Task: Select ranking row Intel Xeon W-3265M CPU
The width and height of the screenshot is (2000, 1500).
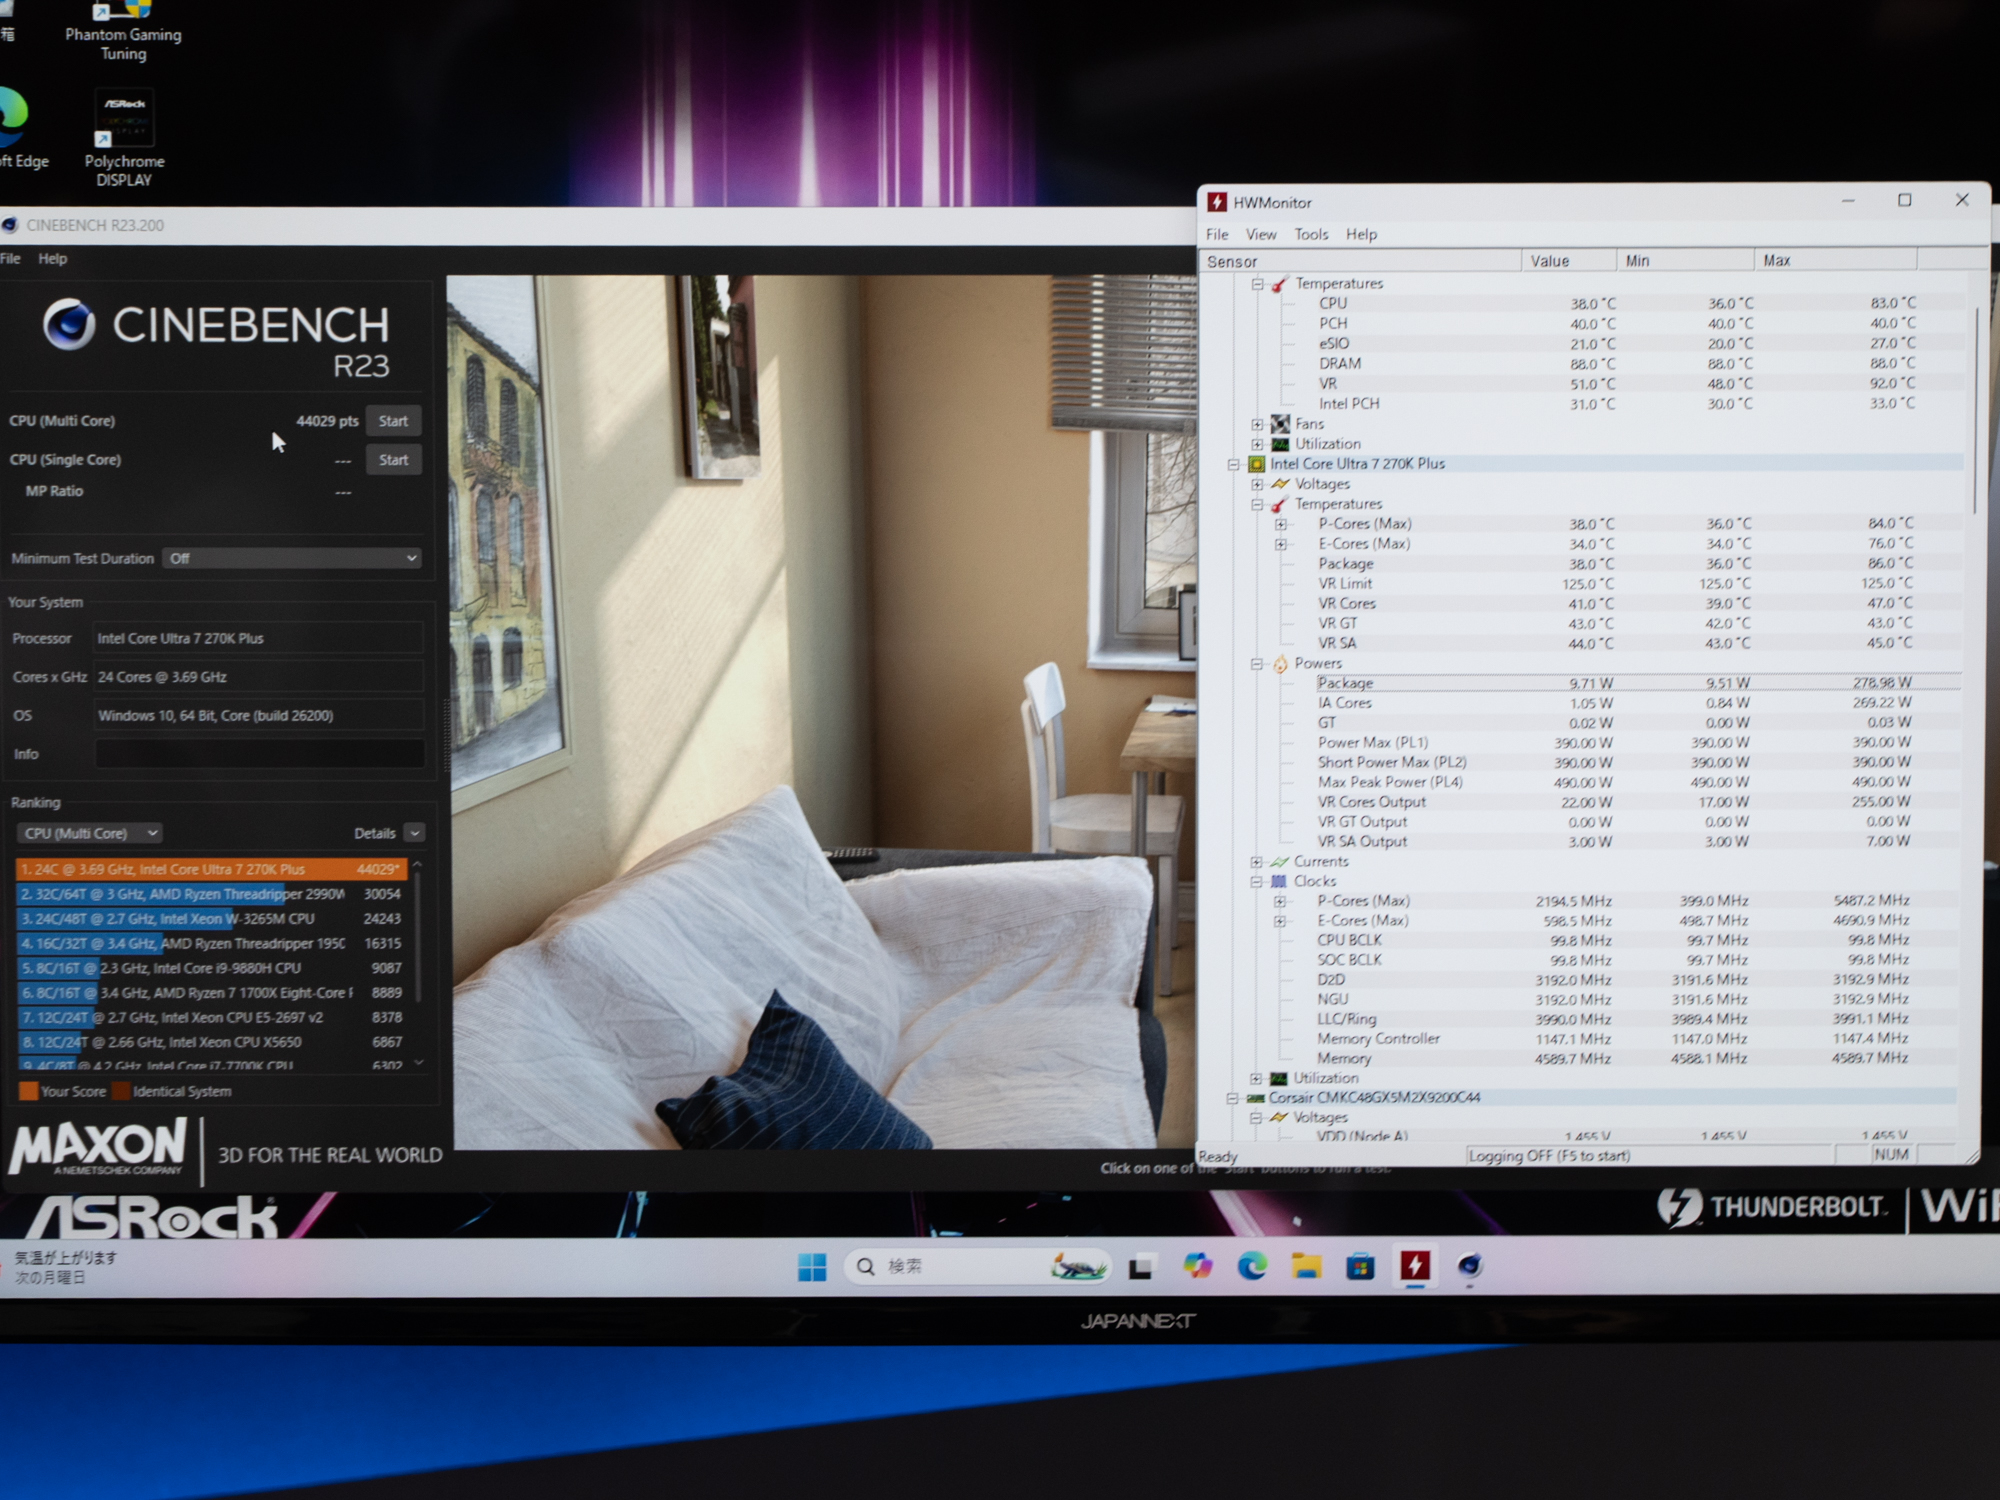Action: click(x=211, y=919)
